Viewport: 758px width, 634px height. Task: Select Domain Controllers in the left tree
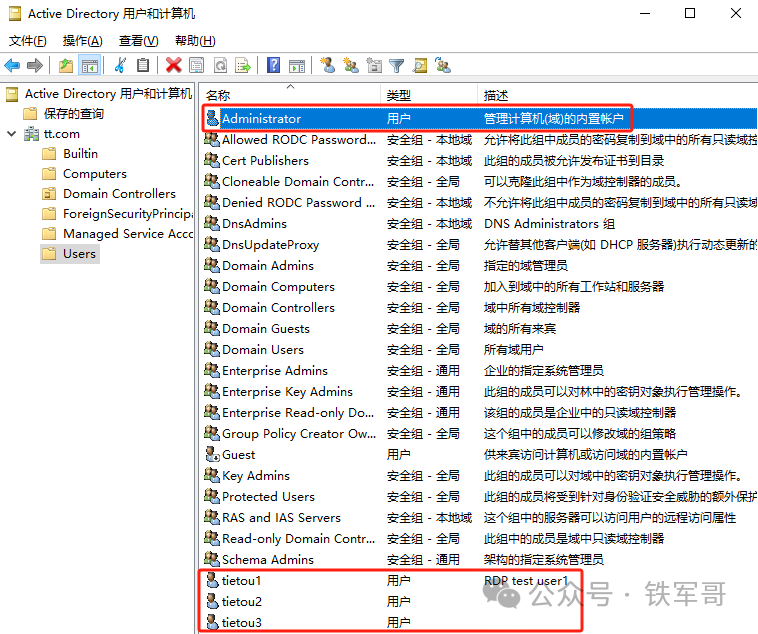[119, 193]
